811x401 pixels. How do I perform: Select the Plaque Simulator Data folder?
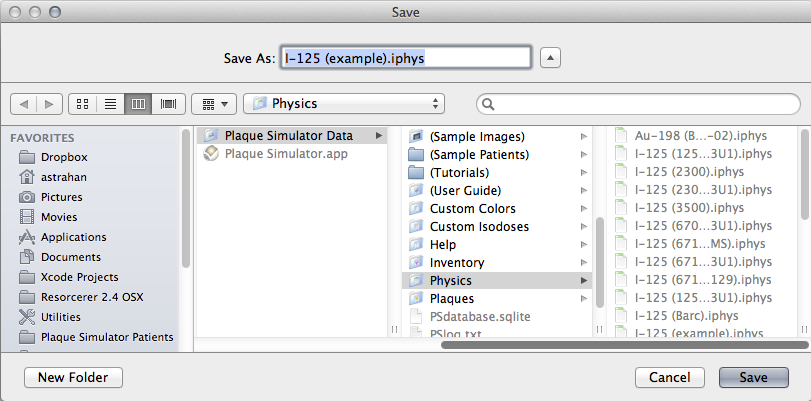(x=289, y=136)
